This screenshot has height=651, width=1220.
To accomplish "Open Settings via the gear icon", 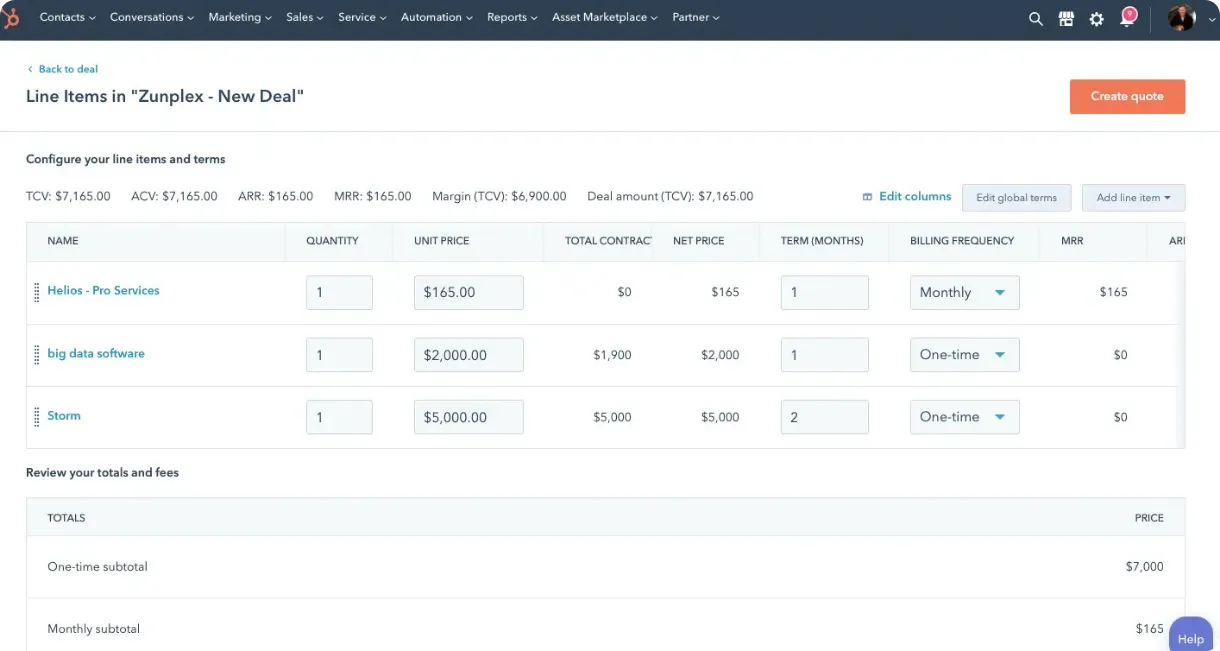I will click(1097, 18).
